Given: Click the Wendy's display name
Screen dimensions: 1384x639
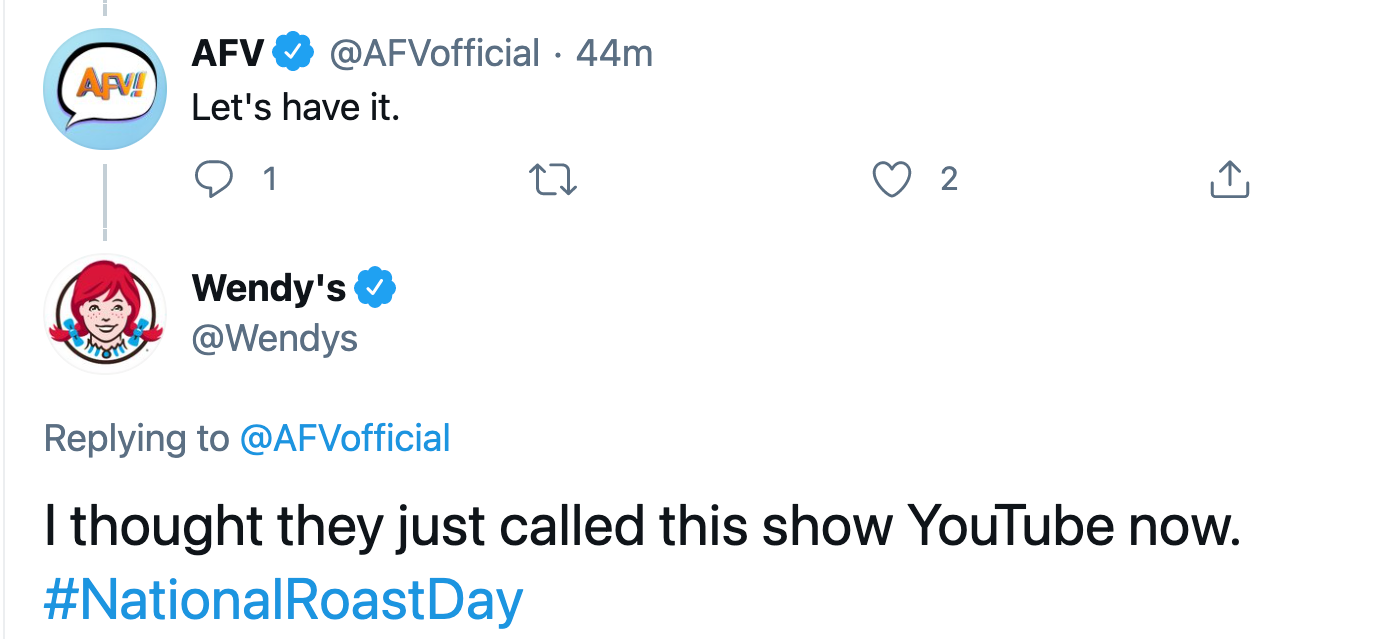Looking at the screenshot, I should coord(268,288).
